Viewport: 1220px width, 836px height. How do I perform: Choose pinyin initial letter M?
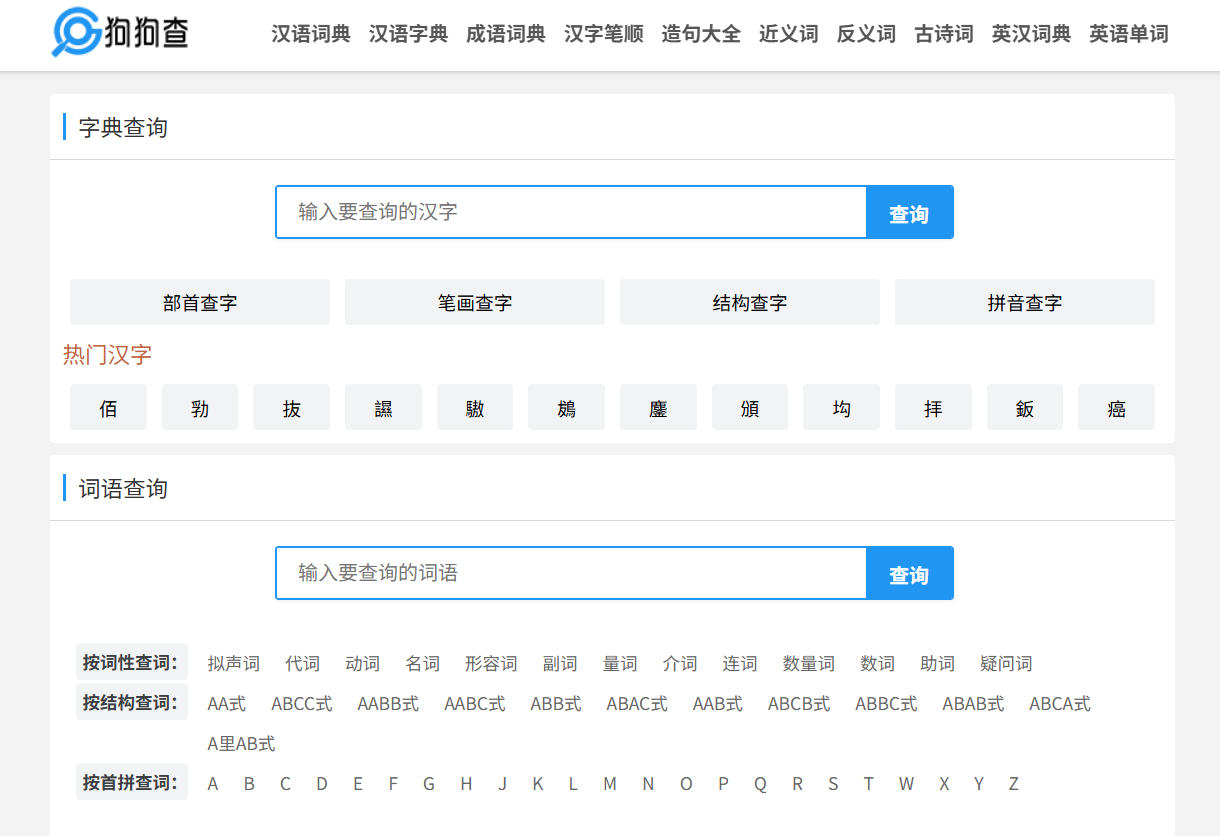[x=610, y=783]
